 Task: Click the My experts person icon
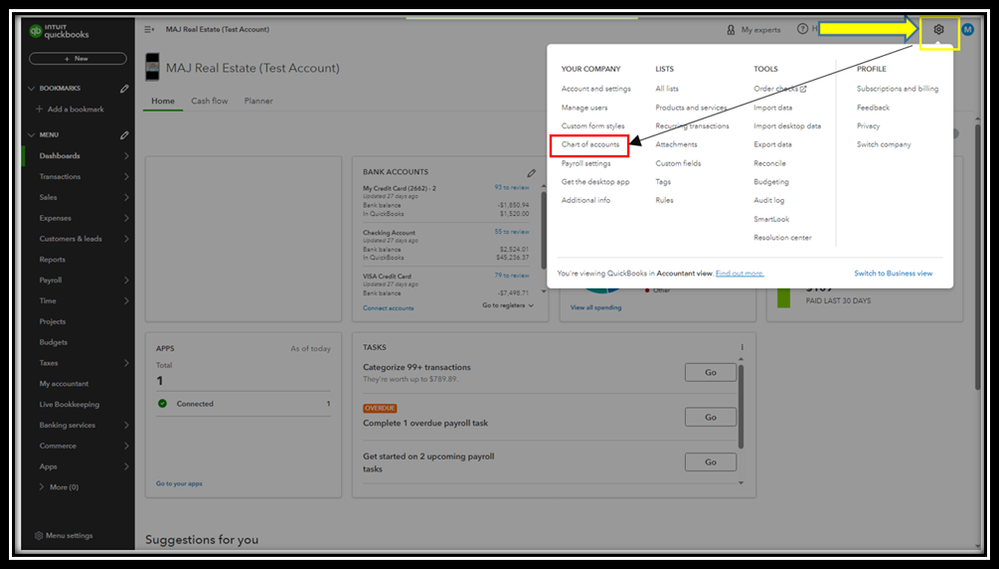pos(731,30)
